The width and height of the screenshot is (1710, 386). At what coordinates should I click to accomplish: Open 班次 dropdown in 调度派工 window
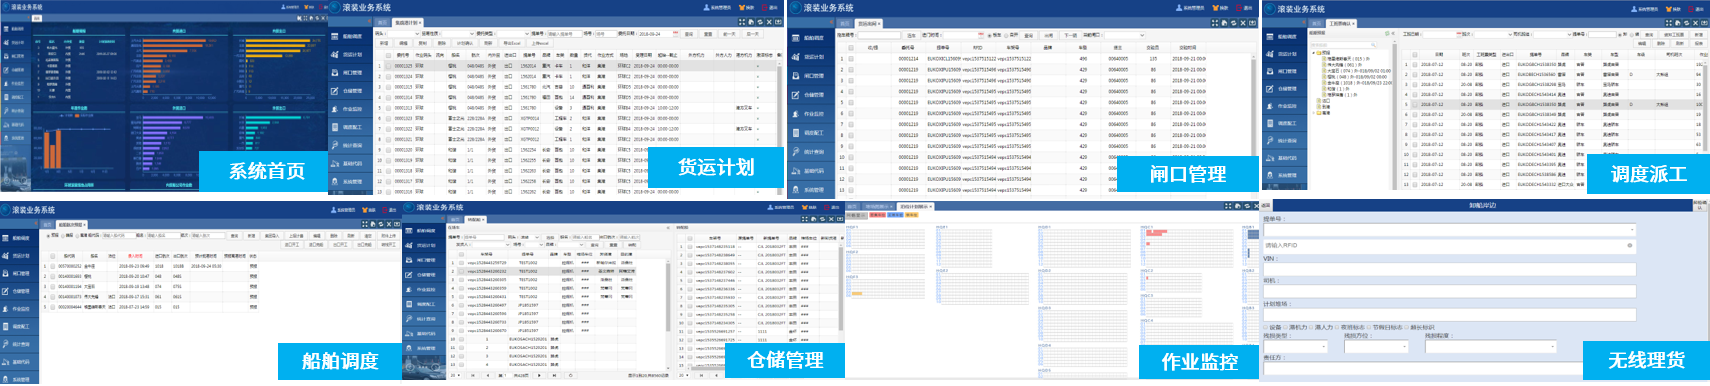pyautogui.click(x=1493, y=34)
